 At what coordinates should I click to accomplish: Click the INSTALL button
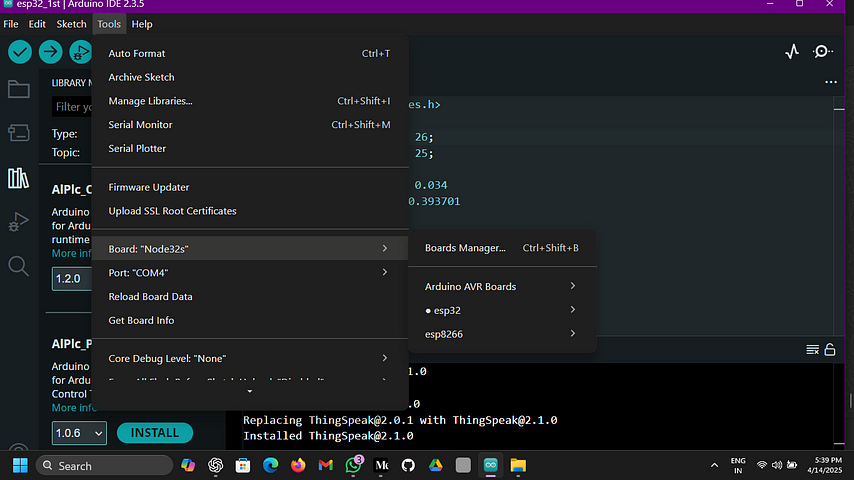(155, 433)
